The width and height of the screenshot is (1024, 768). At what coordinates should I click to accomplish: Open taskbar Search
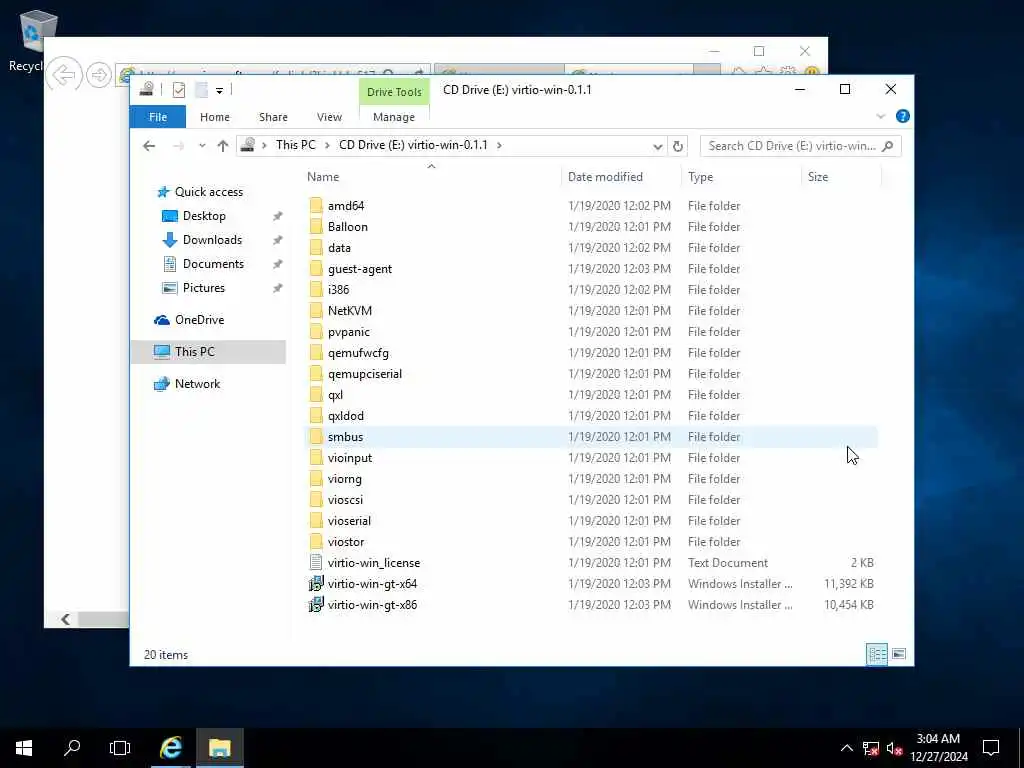[72, 748]
